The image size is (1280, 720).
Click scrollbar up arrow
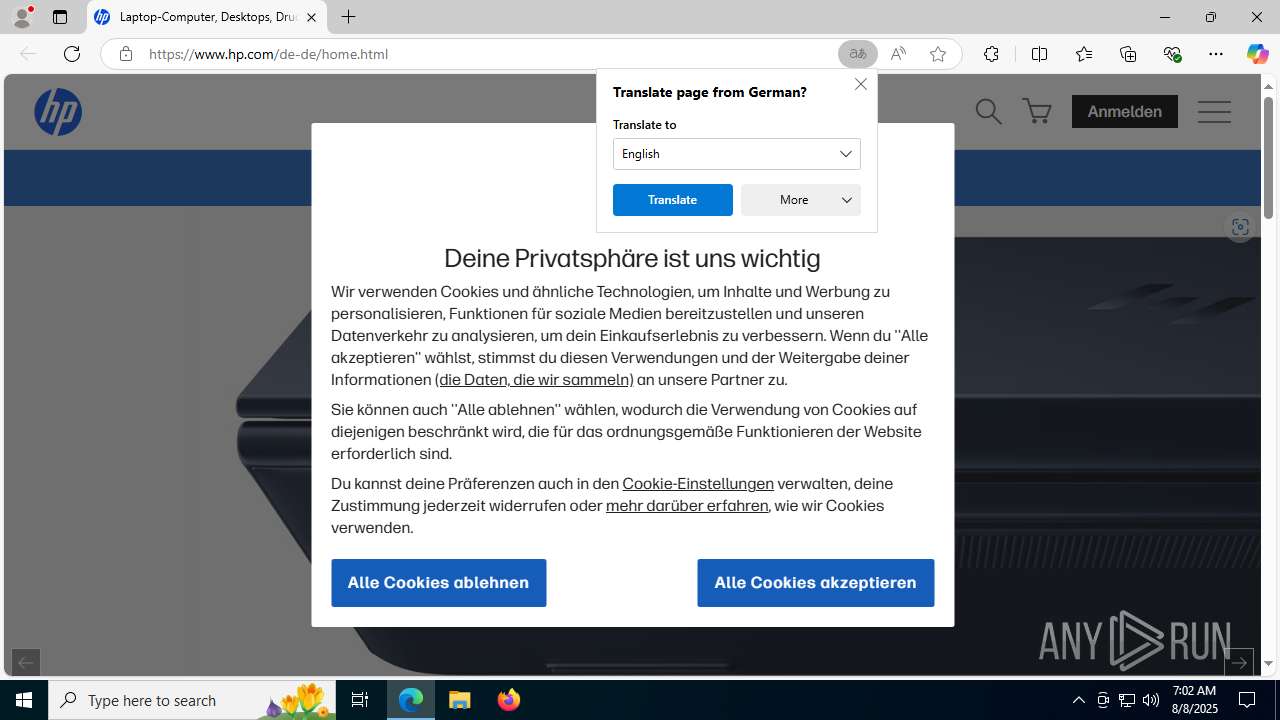point(1268,87)
